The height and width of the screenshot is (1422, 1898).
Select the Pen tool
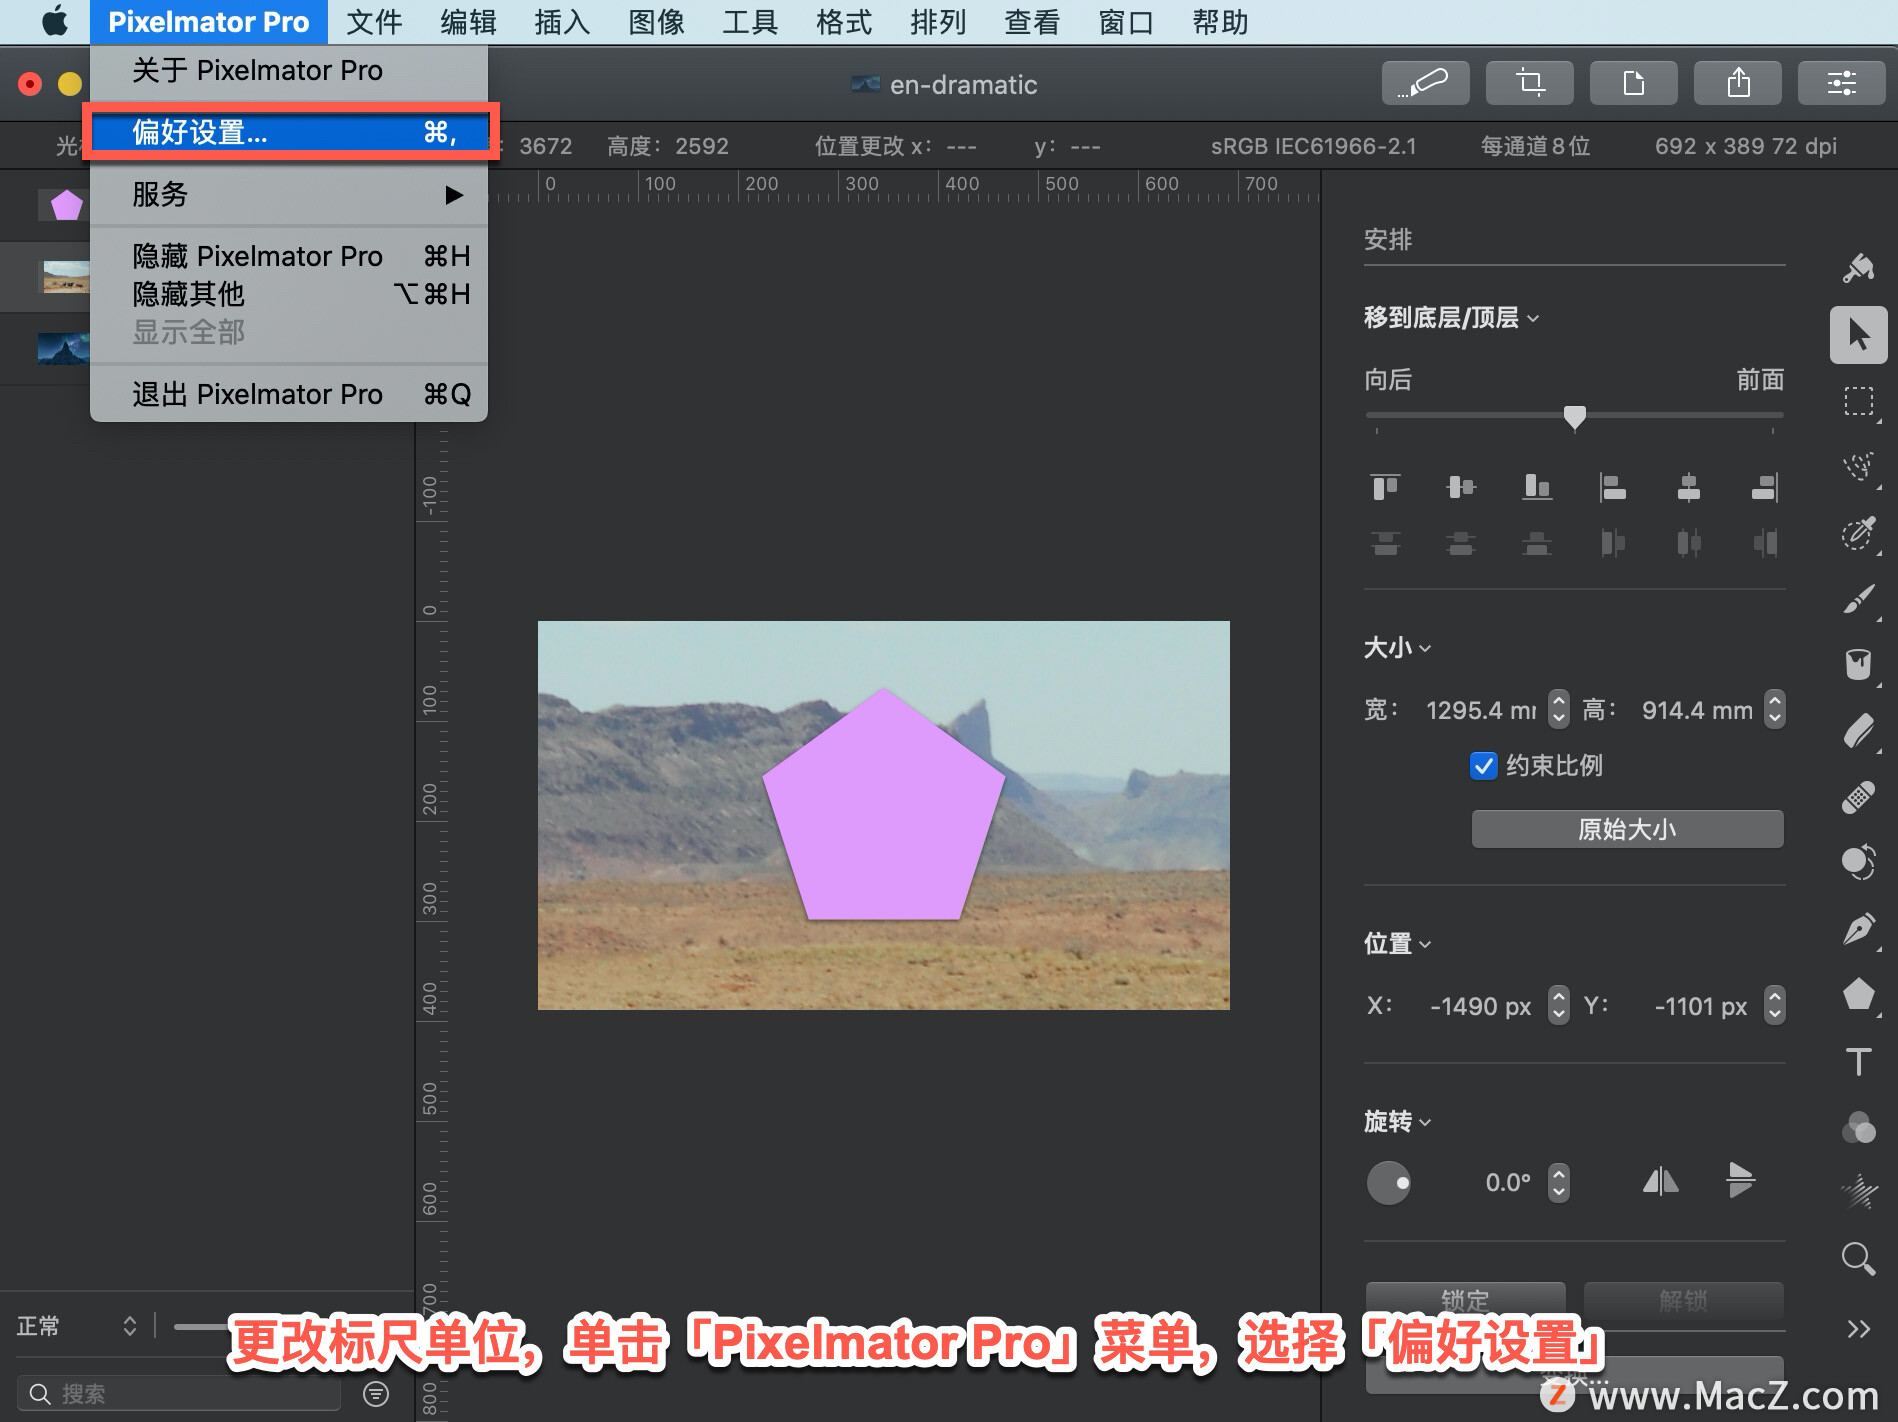coord(1858,929)
